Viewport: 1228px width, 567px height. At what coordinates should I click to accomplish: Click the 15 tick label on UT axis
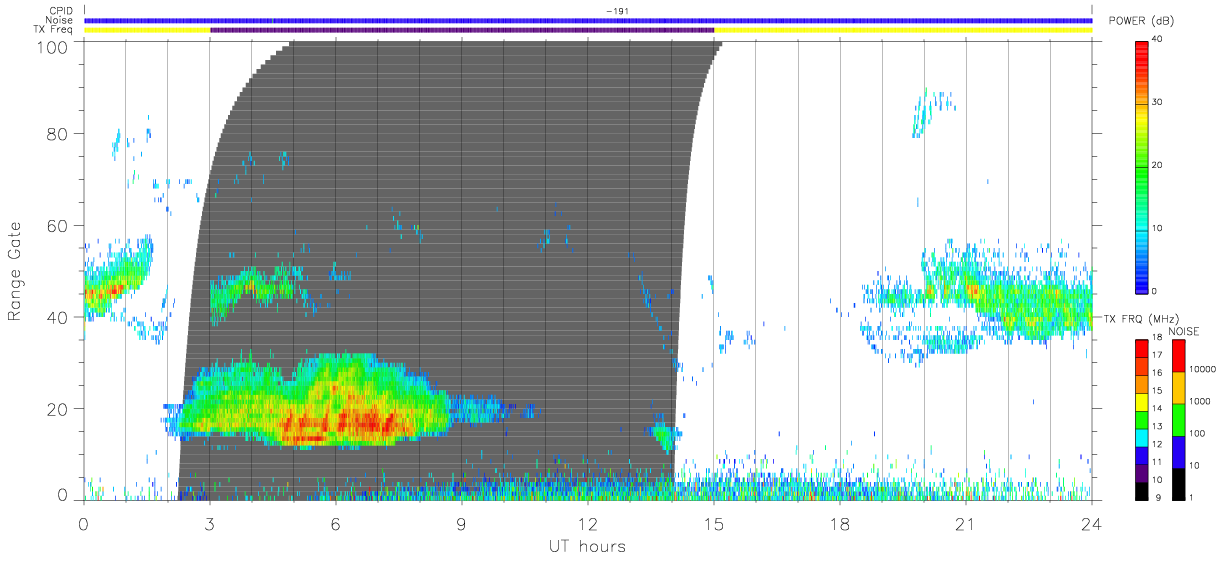pos(713,523)
